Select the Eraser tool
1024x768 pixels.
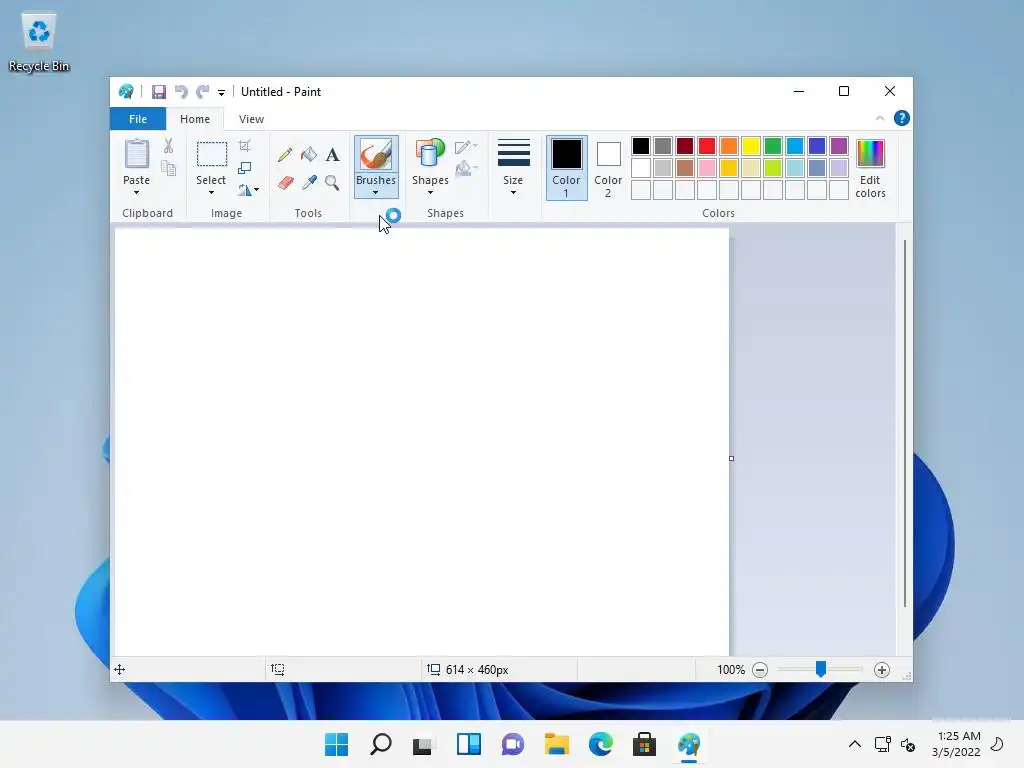(285, 183)
